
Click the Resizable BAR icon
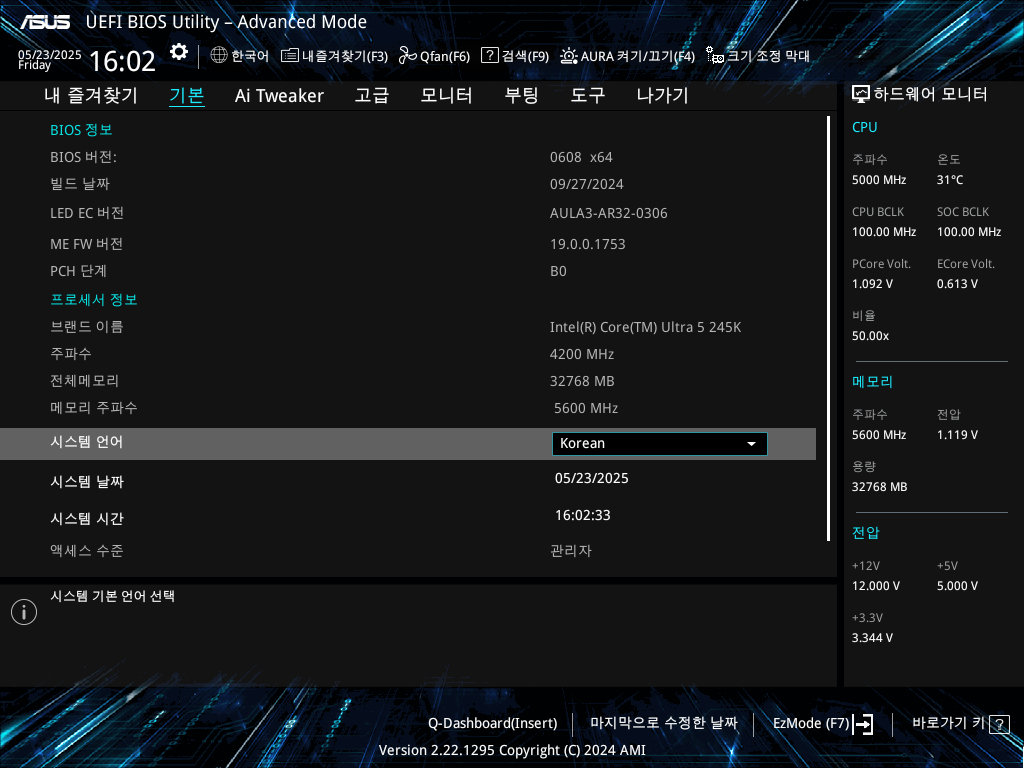(715, 56)
